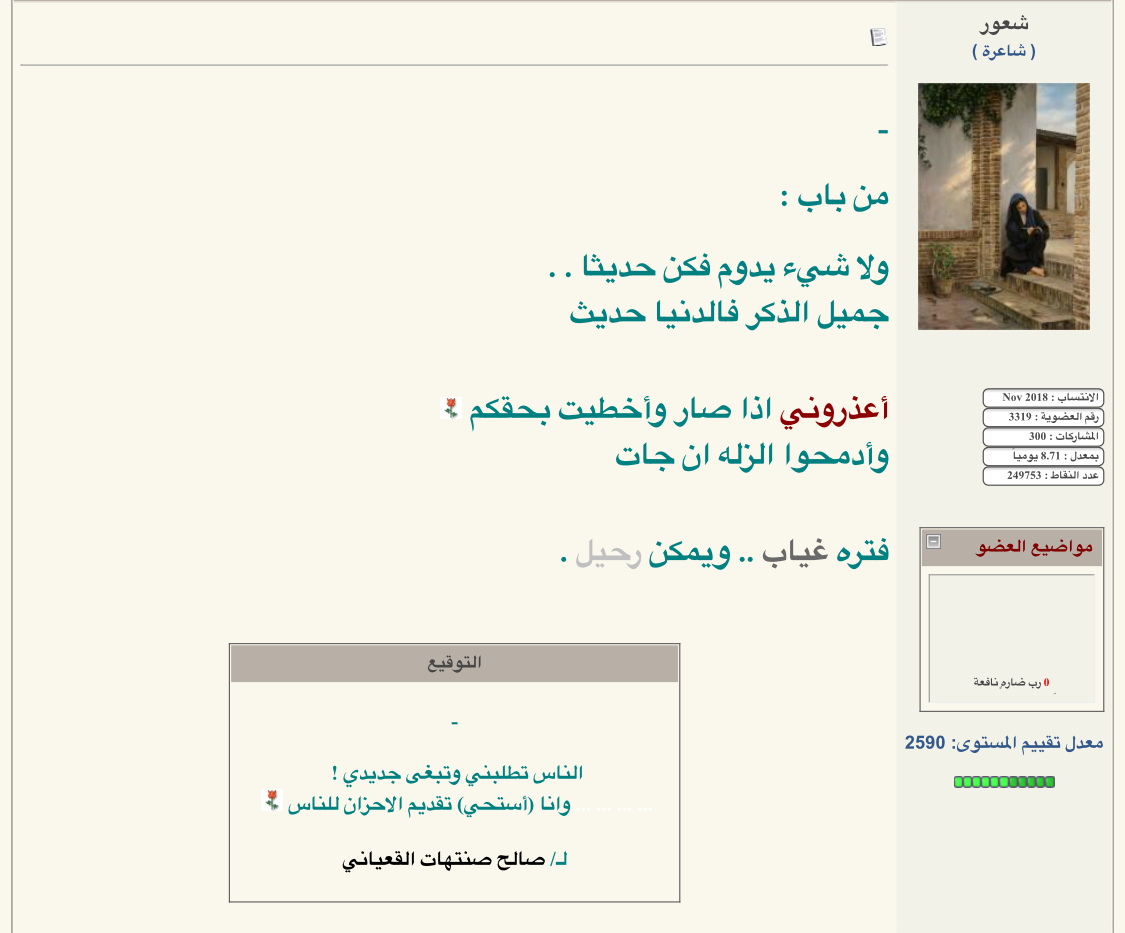The image size is (1125, 933).
Task: Click the green reputation level bar
Action: point(1004,782)
